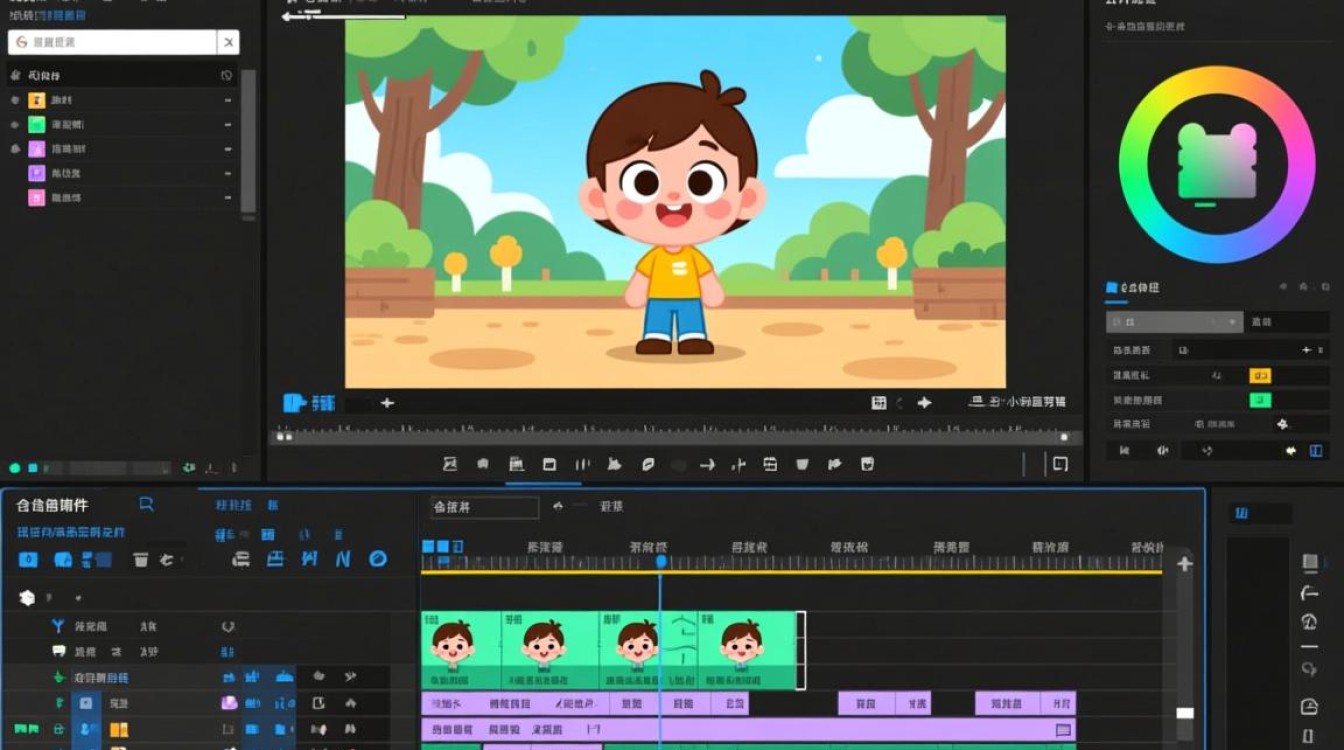
Task: Click the top icon in the right timeline strip
Action: click(x=1309, y=563)
